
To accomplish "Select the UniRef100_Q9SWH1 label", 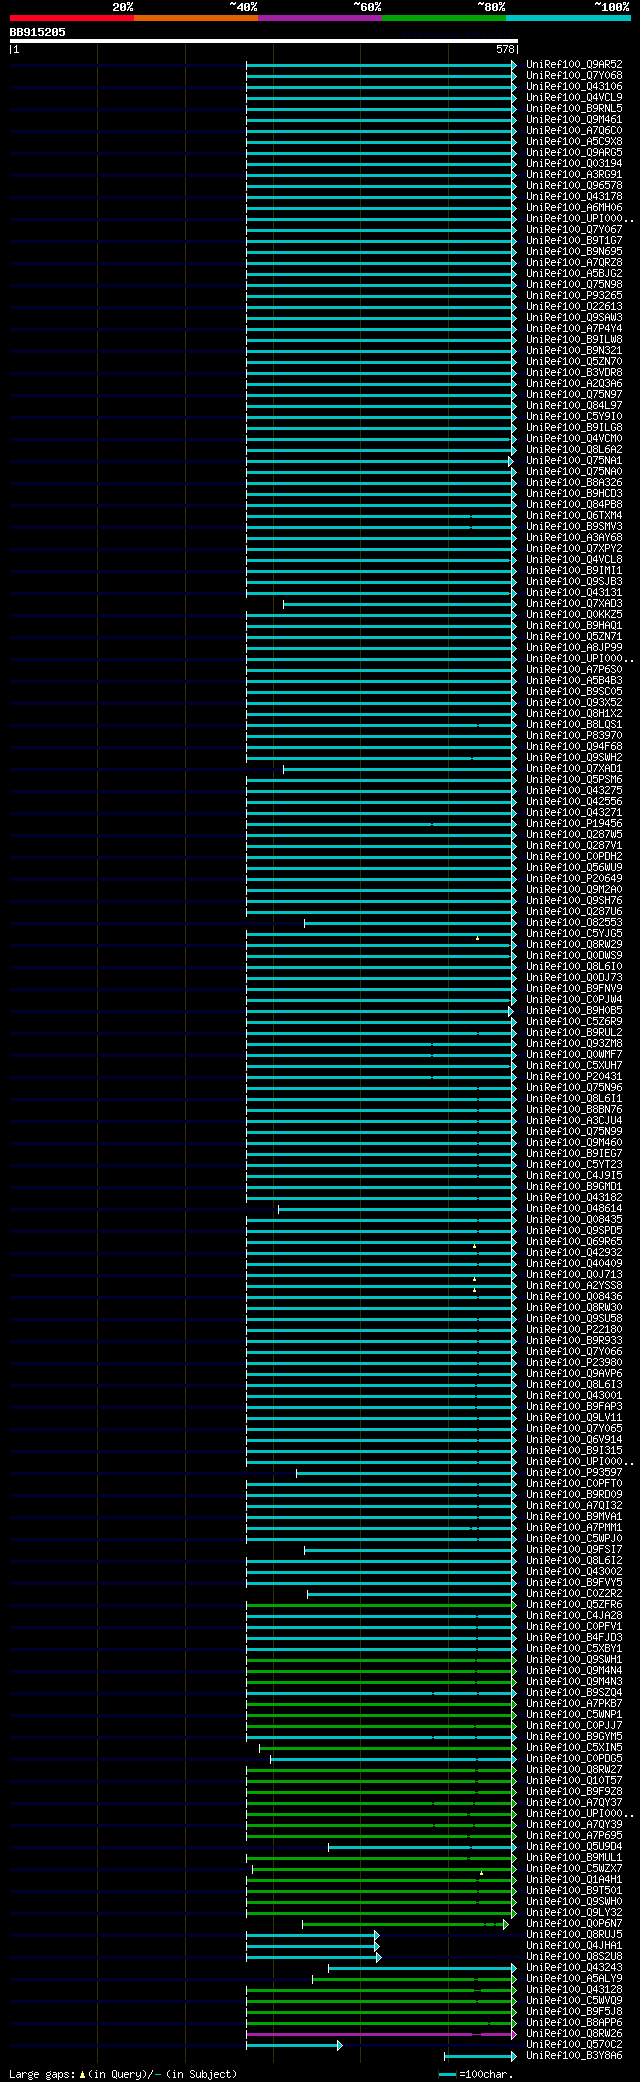I will pos(574,1659).
